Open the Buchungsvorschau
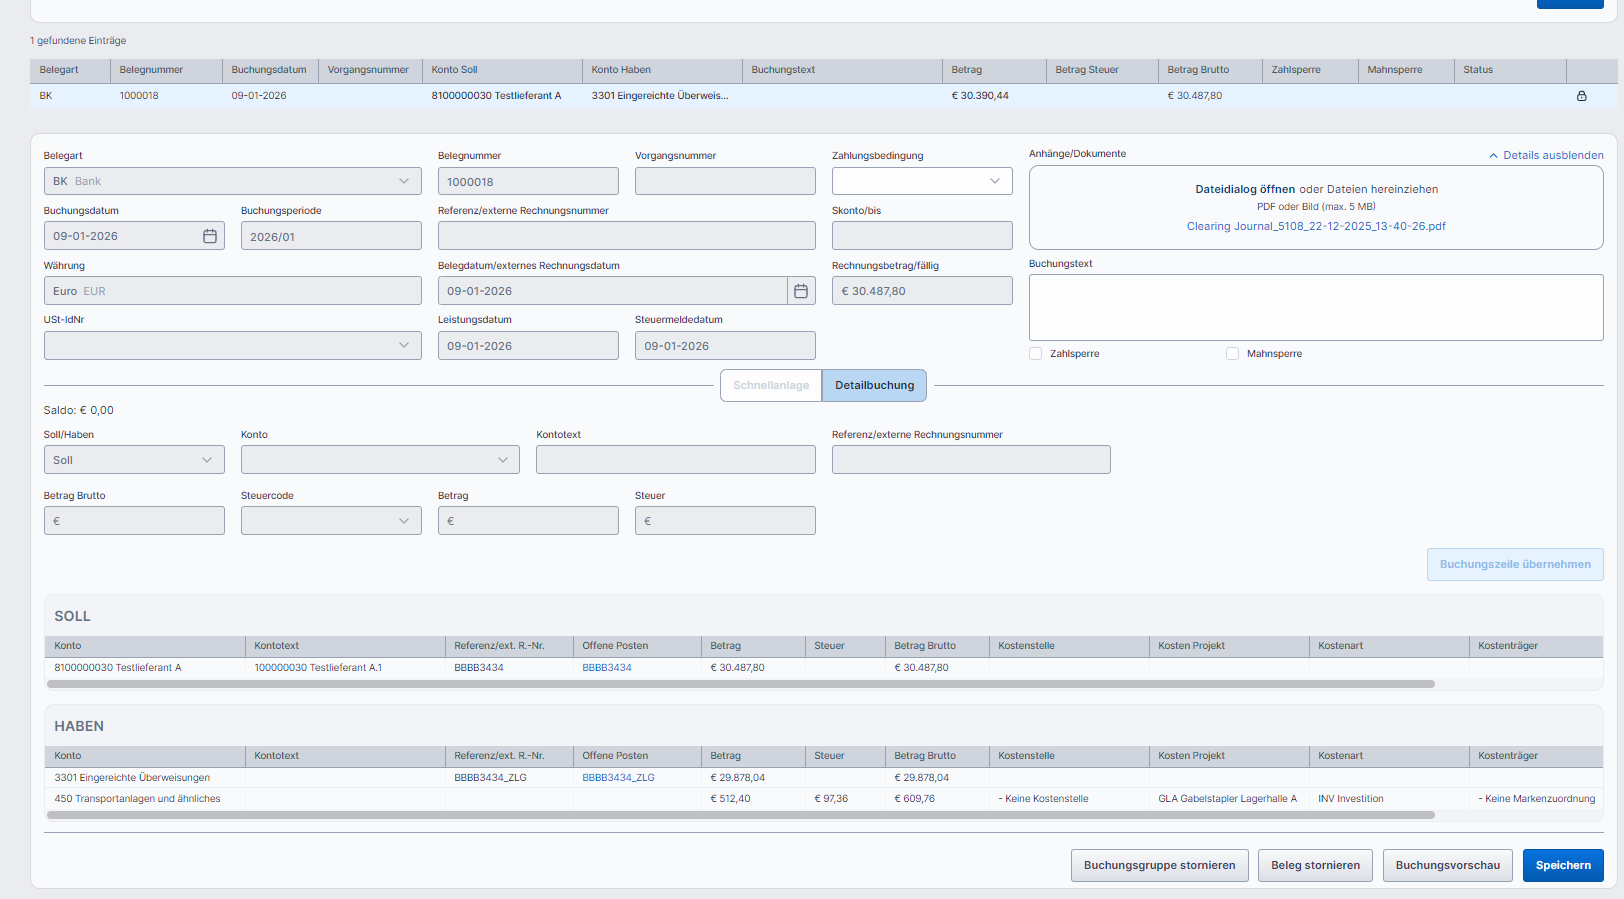This screenshot has height=899, width=1624. click(x=1447, y=866)
